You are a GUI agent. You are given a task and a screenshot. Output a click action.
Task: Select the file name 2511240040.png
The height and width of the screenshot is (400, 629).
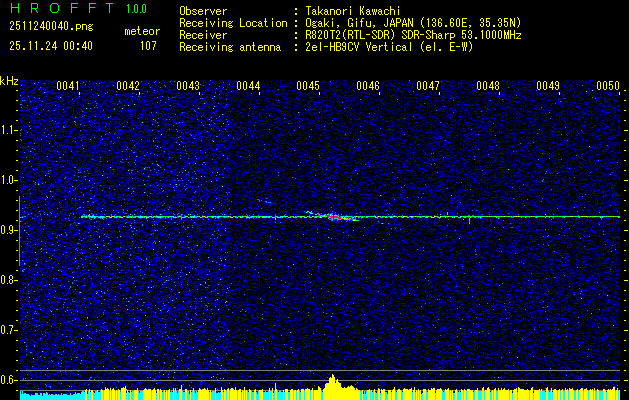pyautogui.click(x=51, y=27)
